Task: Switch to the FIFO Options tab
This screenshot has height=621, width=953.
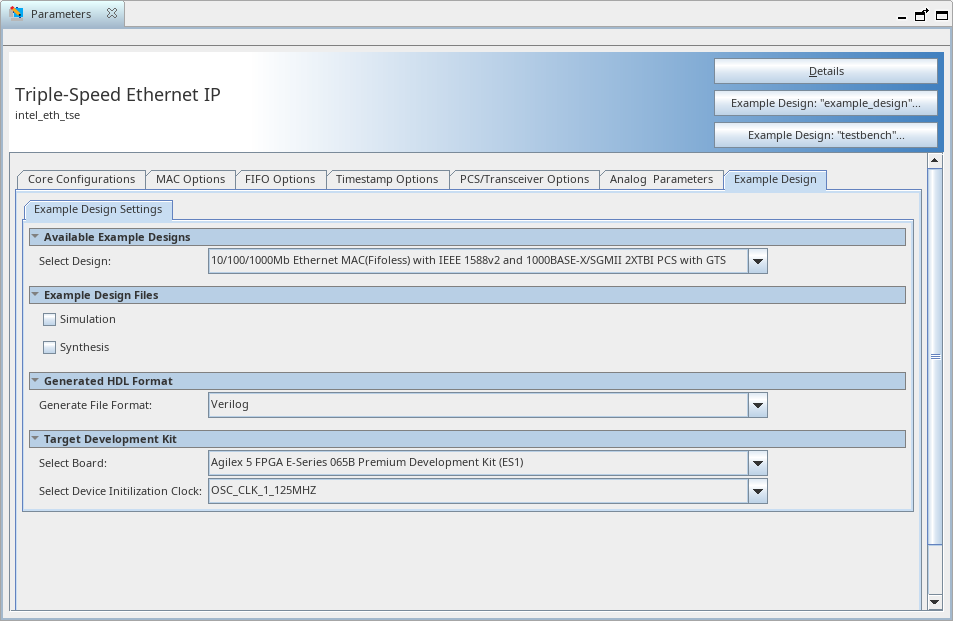Action: click(280, 179)
